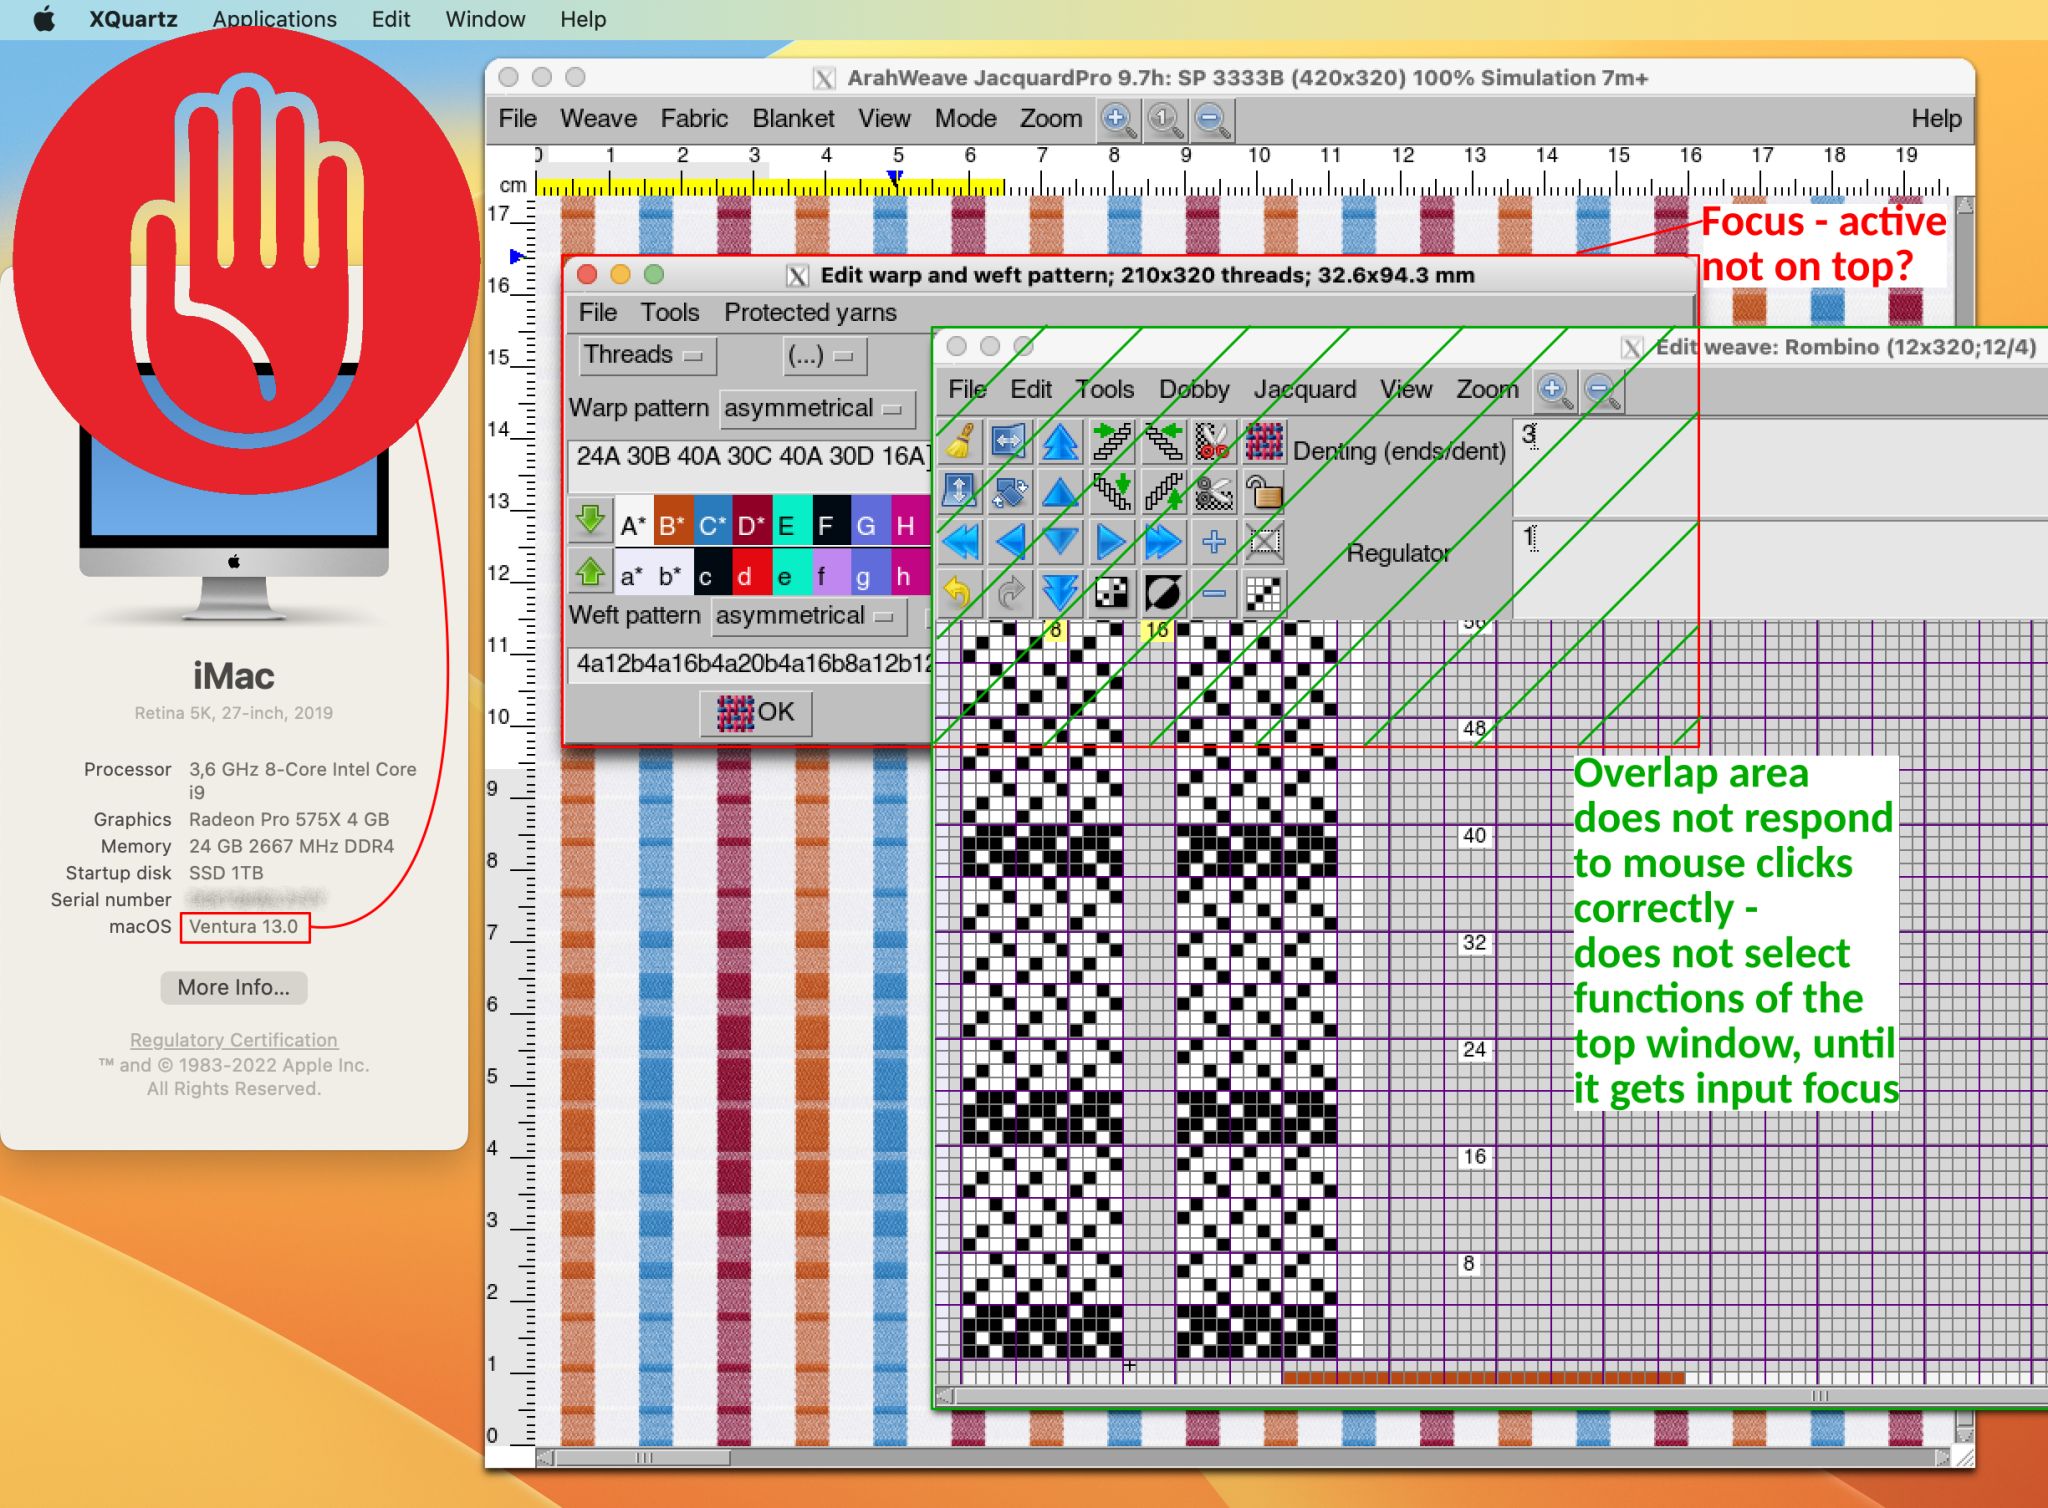Open the Fabric menu in ArahWeave
Viewport: 2048px width, 1508px height.
[694, 119]
